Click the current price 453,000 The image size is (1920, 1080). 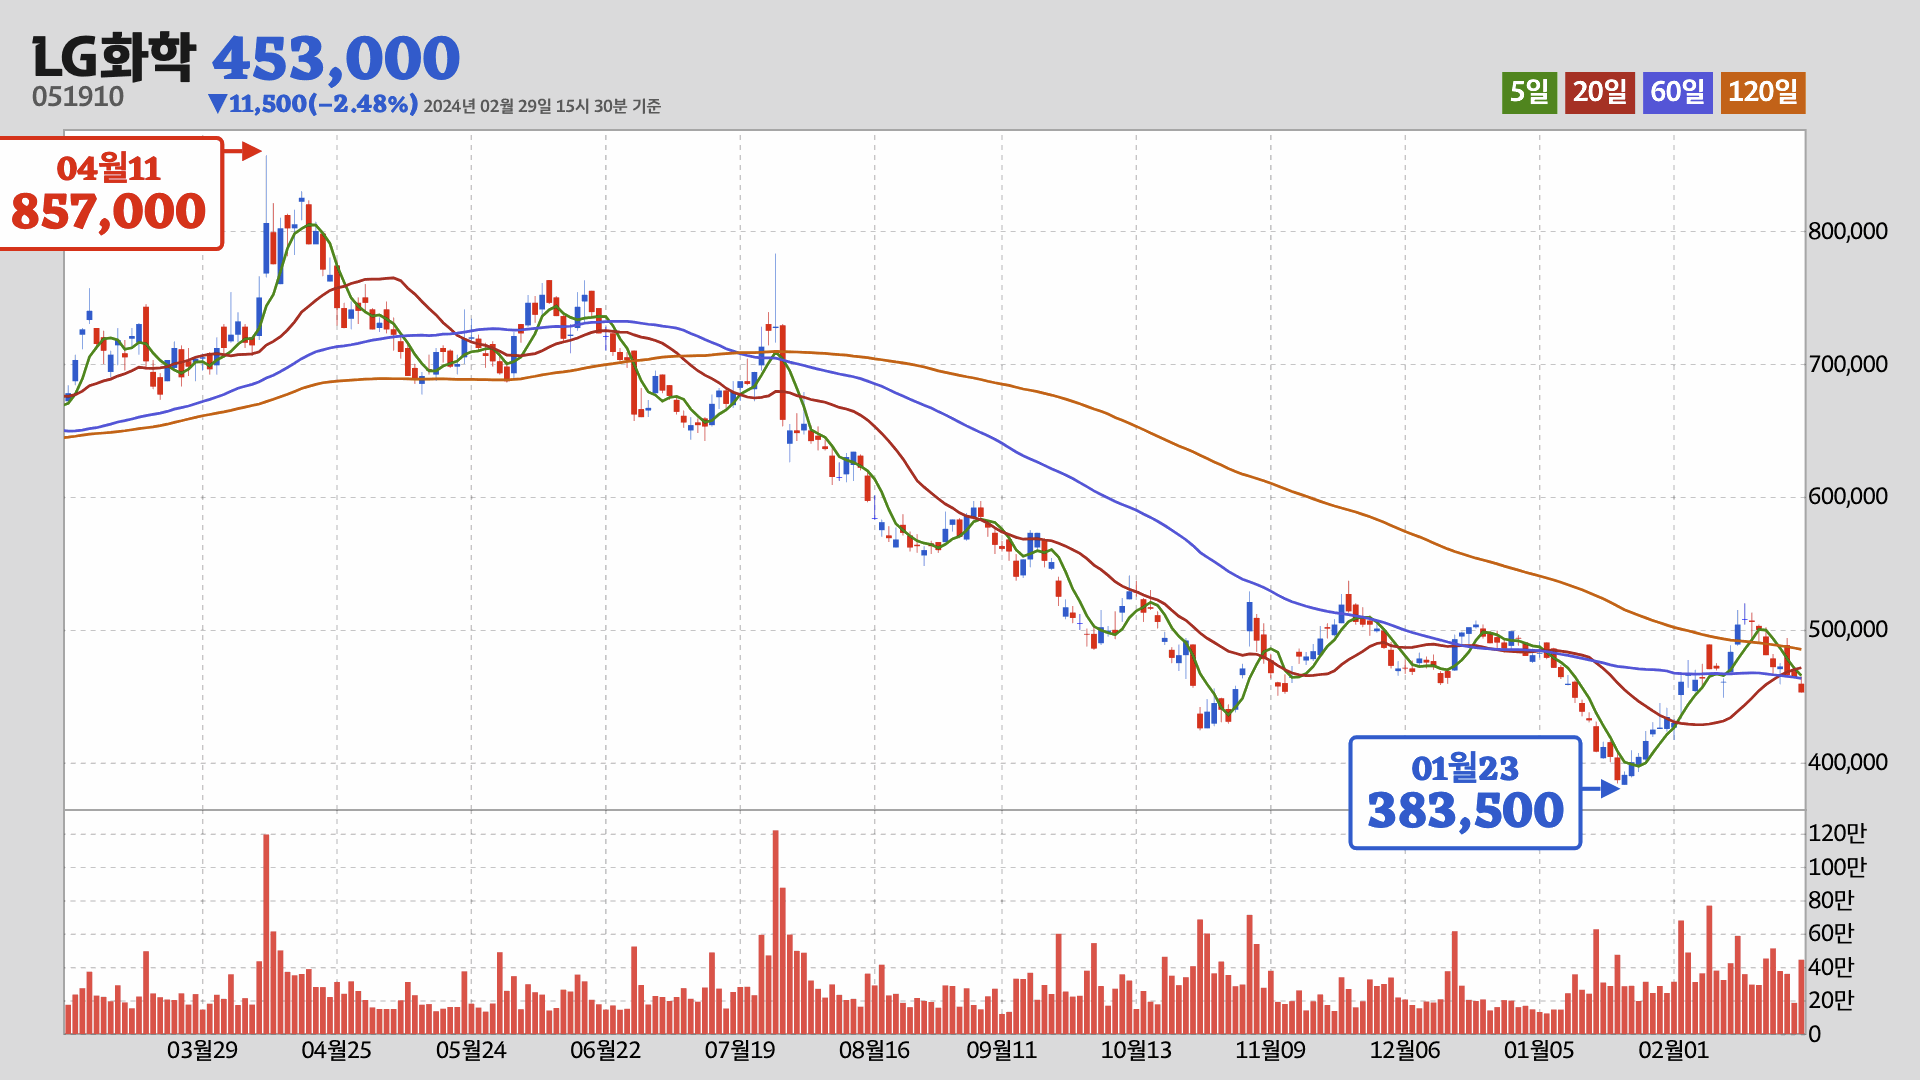pos(336,58)
